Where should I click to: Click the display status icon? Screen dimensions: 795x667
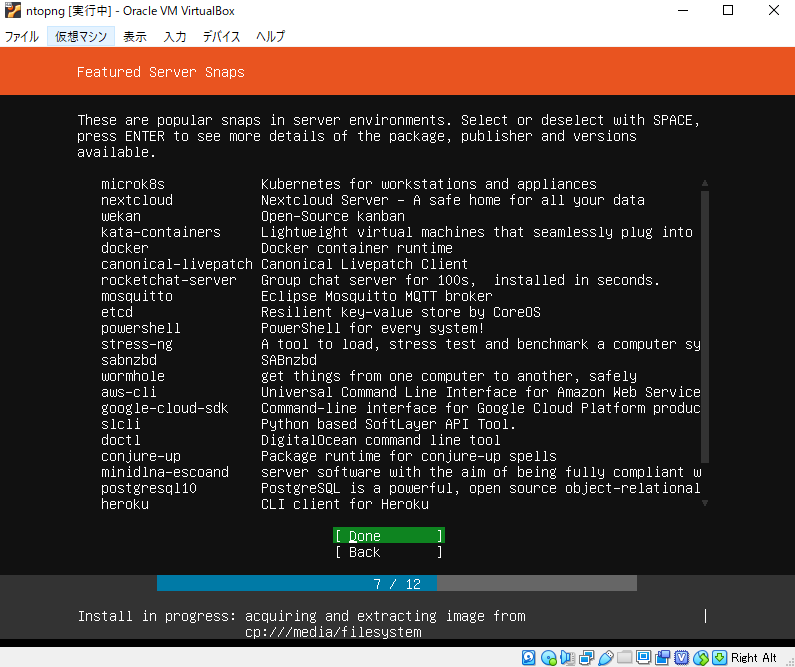643,657
